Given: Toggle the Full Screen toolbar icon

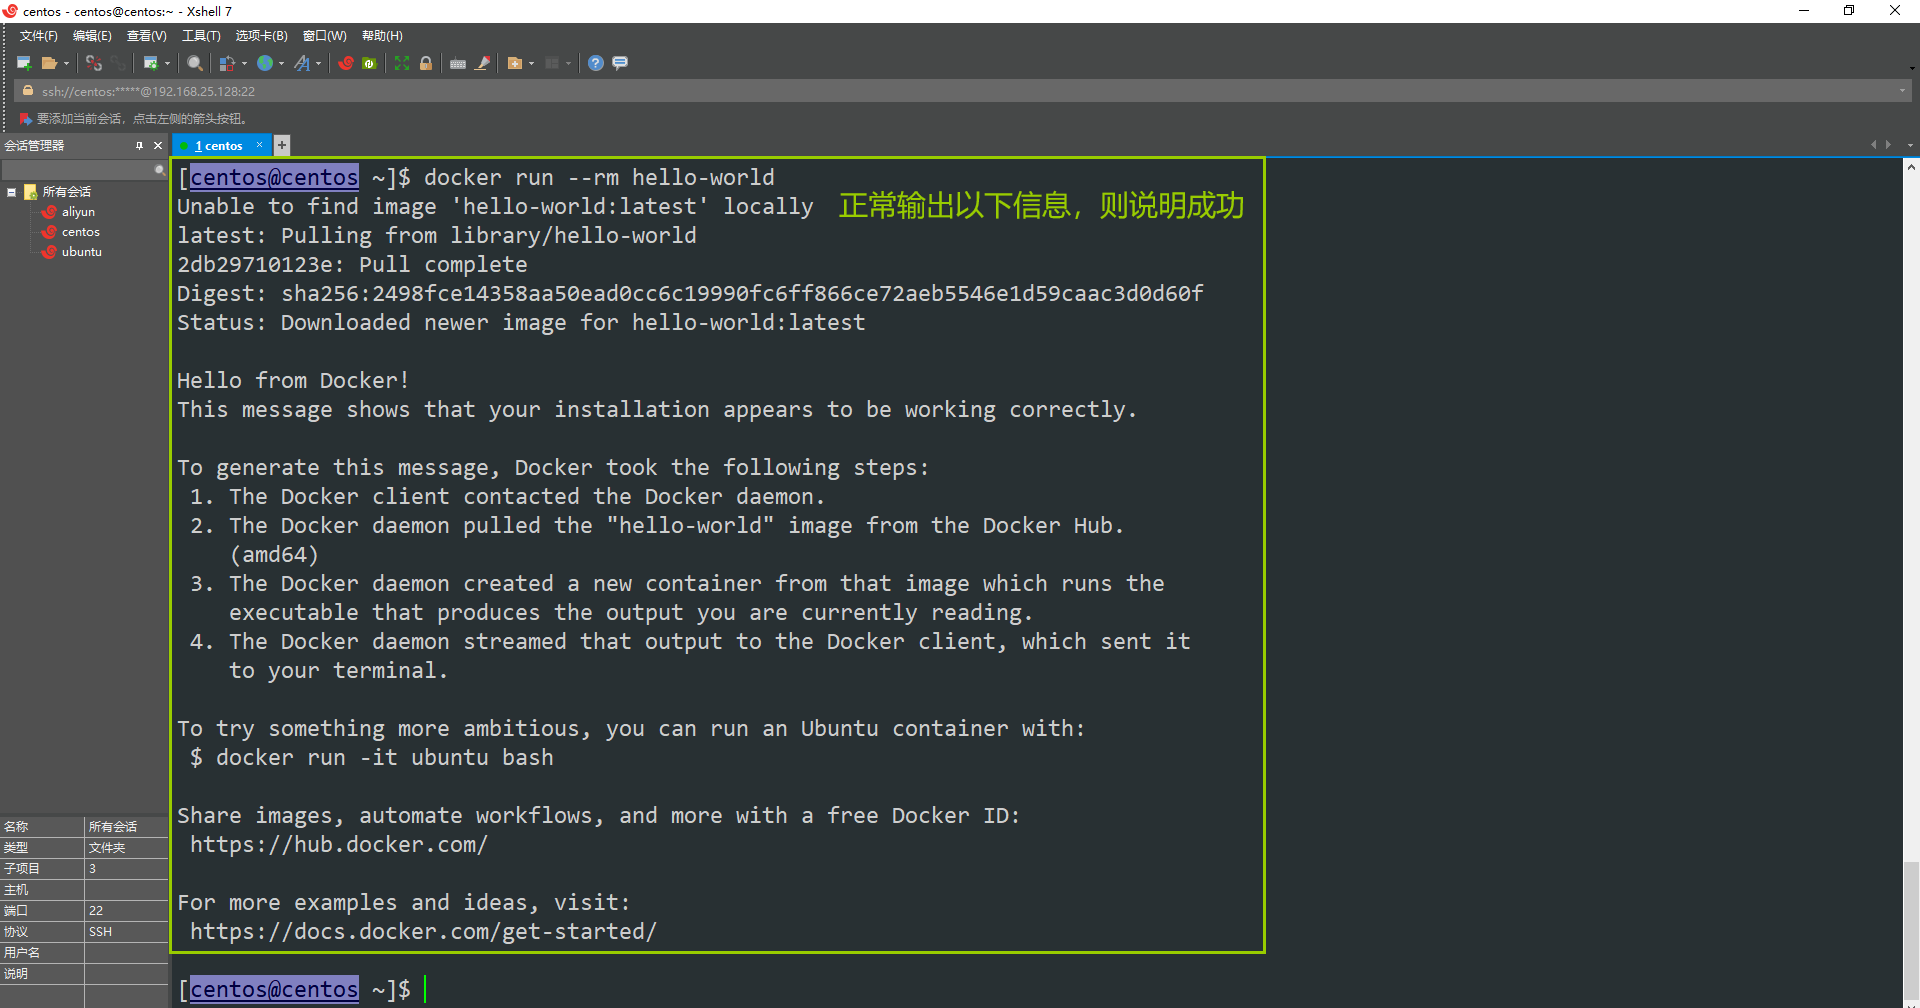Looking at the screenshot, I should 402,63.
